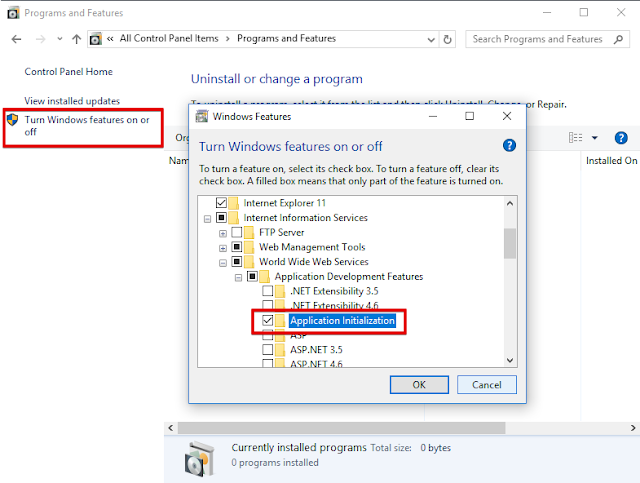Click folder icon beside FTP Server

tap(249, 232)
